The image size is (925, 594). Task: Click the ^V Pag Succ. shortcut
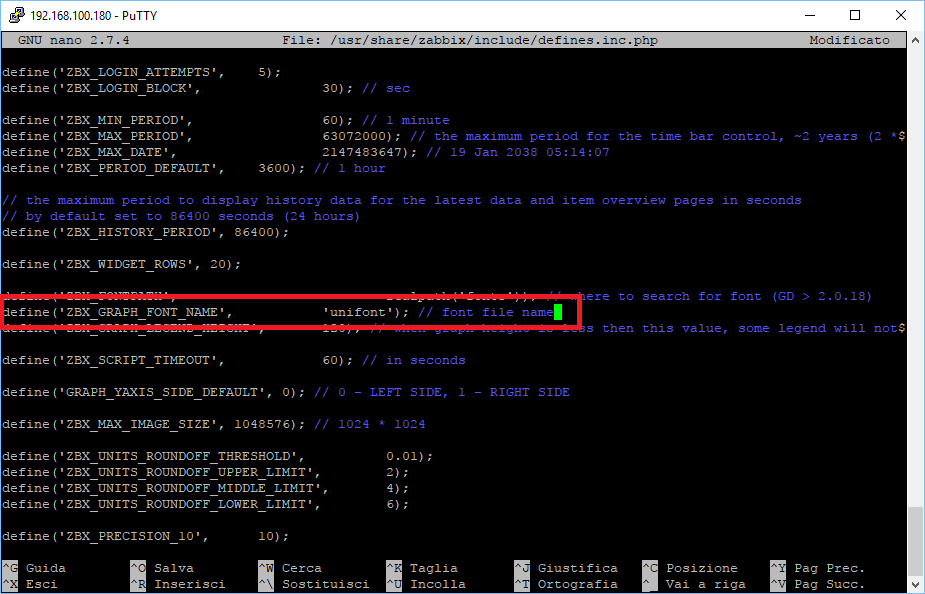coord(818,584)
